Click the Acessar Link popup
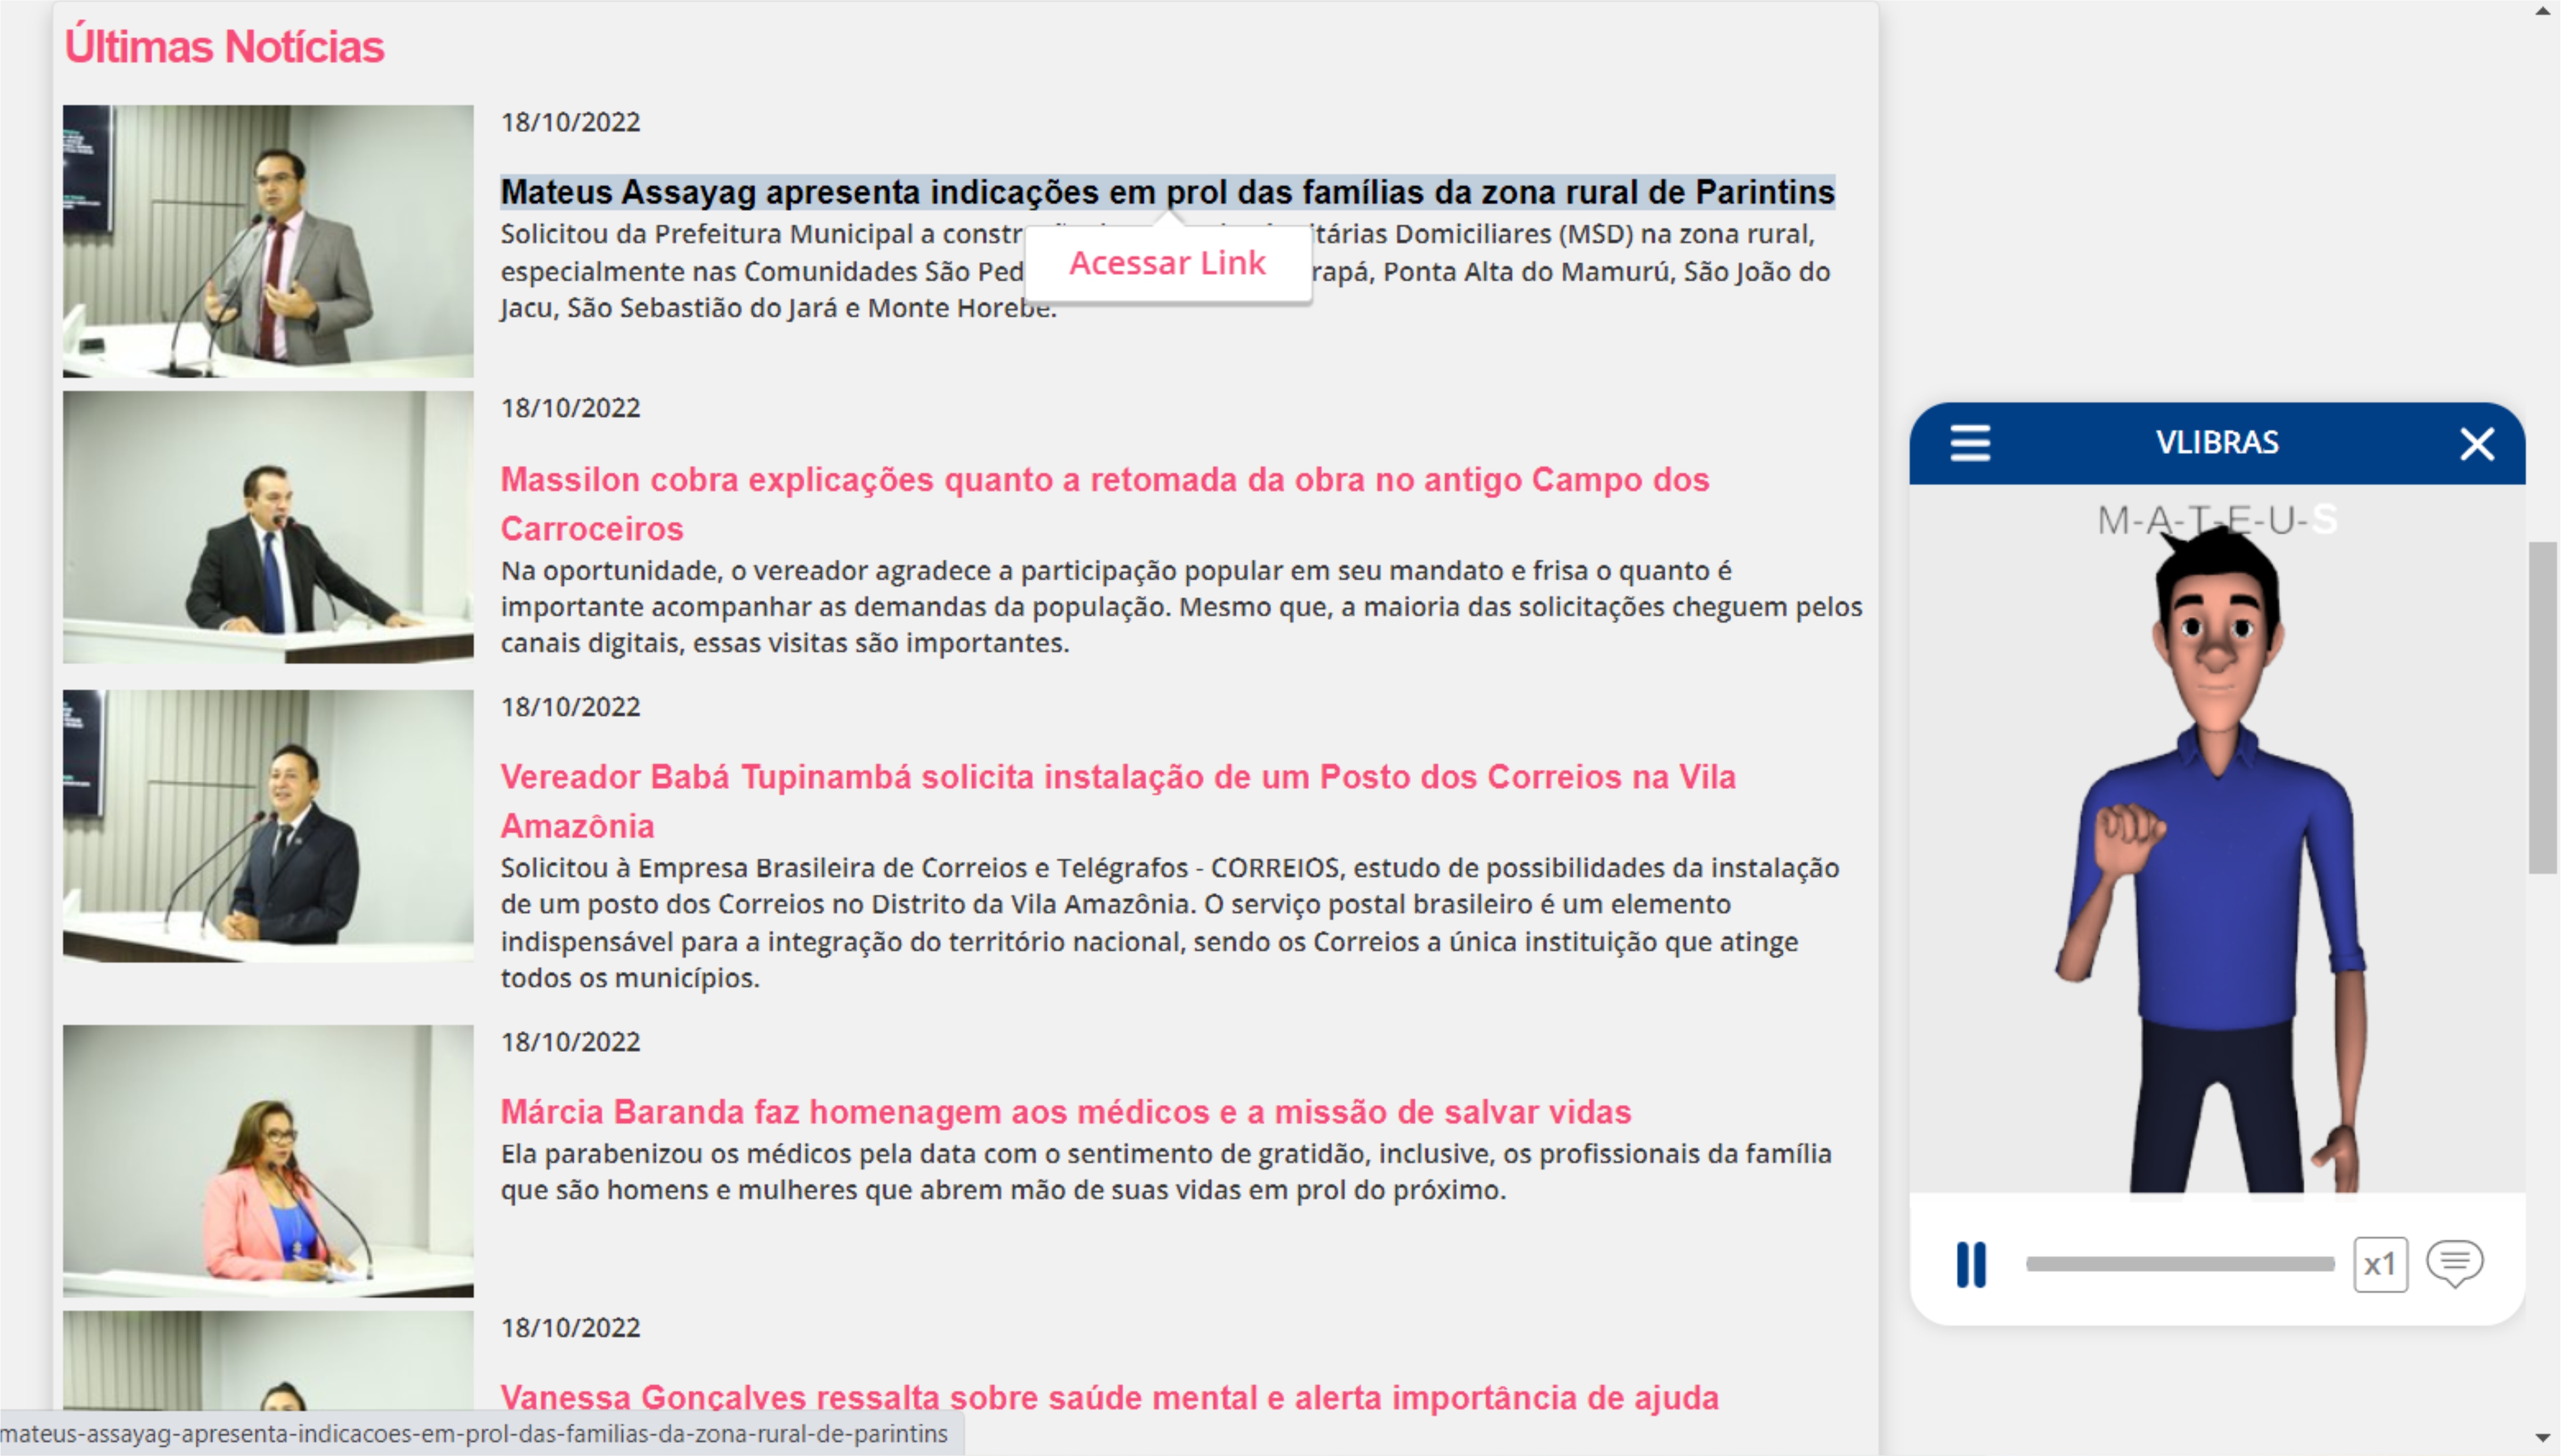 pos(1168,263)
